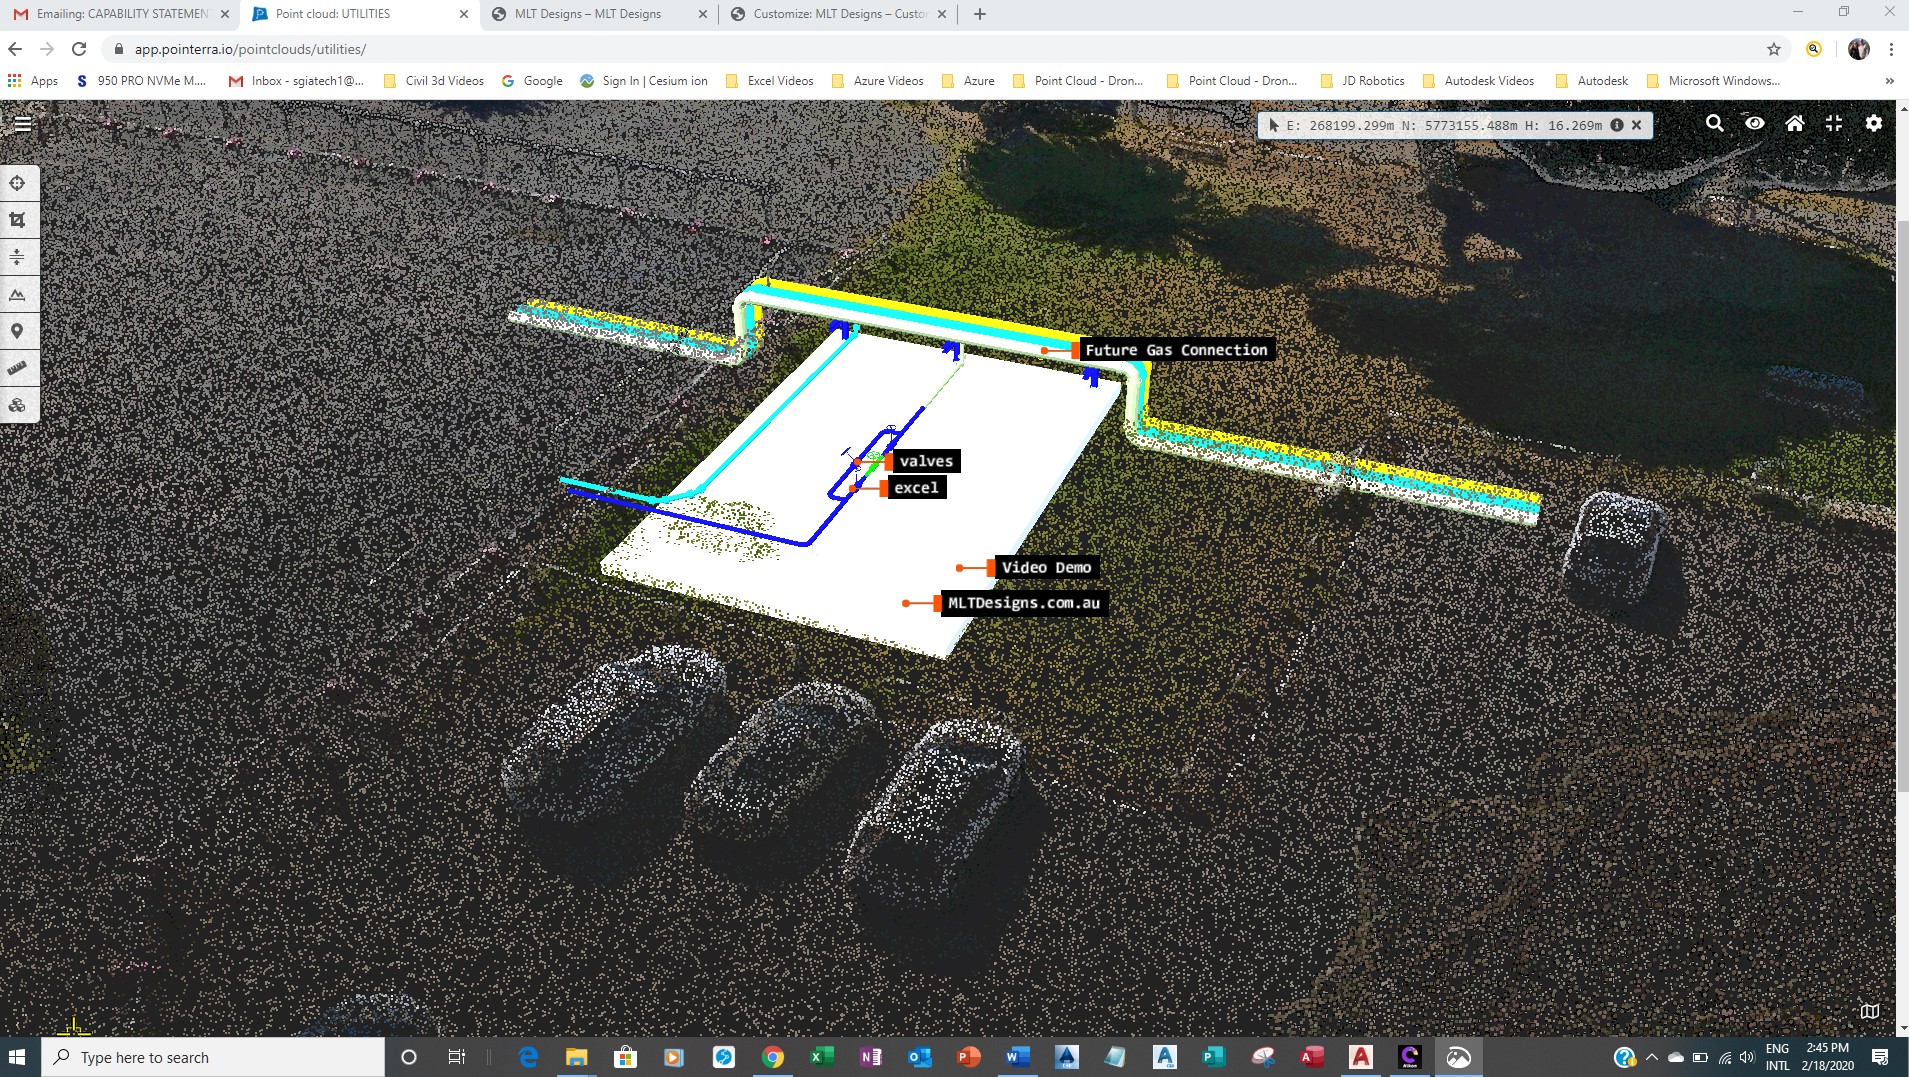Expand the hidden bookmarks chevron
Viewport: 1909px width, 1077px height.
pos(1889,81)
